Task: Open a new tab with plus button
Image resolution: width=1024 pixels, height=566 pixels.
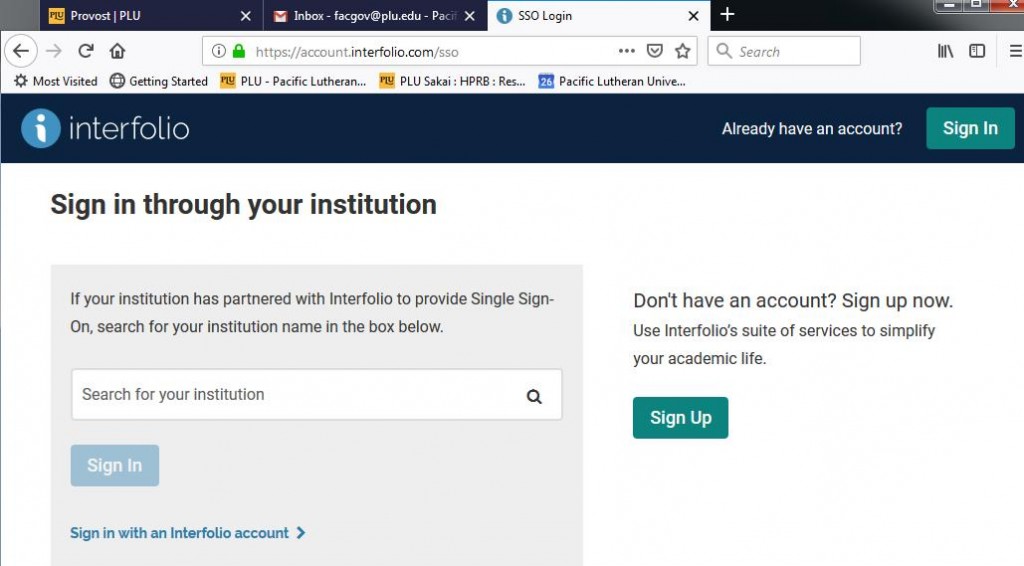Action: [727, 14]
